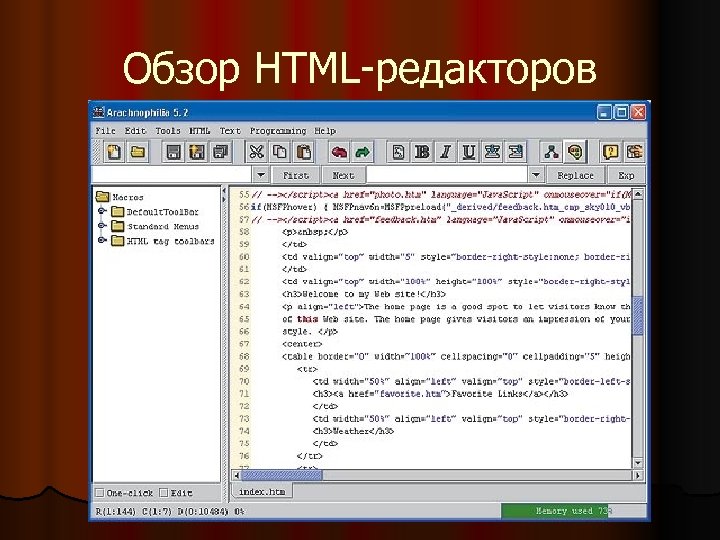Image resolution: width=720 pixels, height=540 pixels.
Task: Click the horizontal scrollbar right arrow
Action: (x=638, y=475)
